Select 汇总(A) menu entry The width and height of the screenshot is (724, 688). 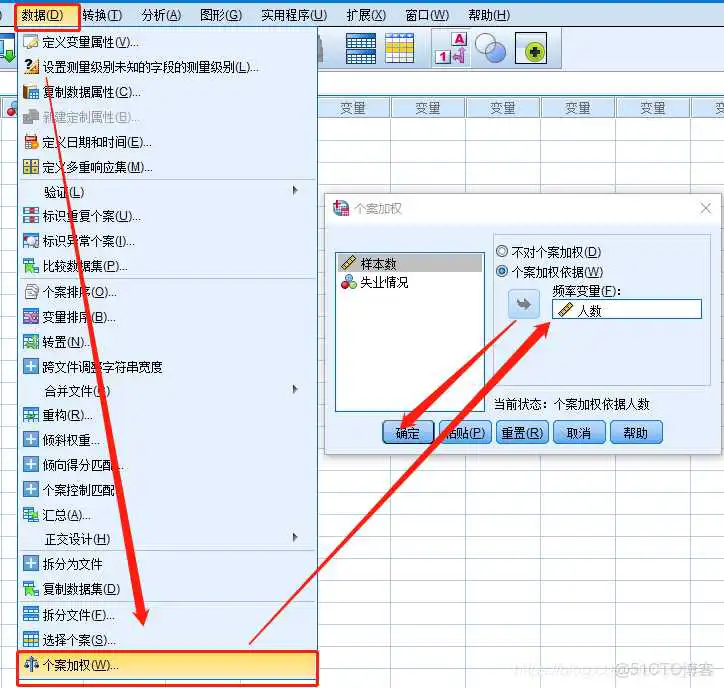click(x=168, y=515)
